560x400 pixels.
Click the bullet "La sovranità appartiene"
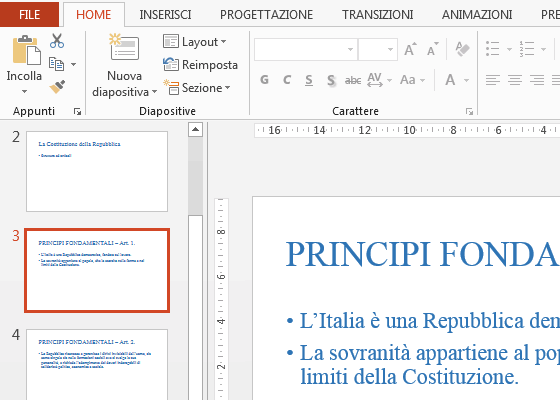[429, 353]
